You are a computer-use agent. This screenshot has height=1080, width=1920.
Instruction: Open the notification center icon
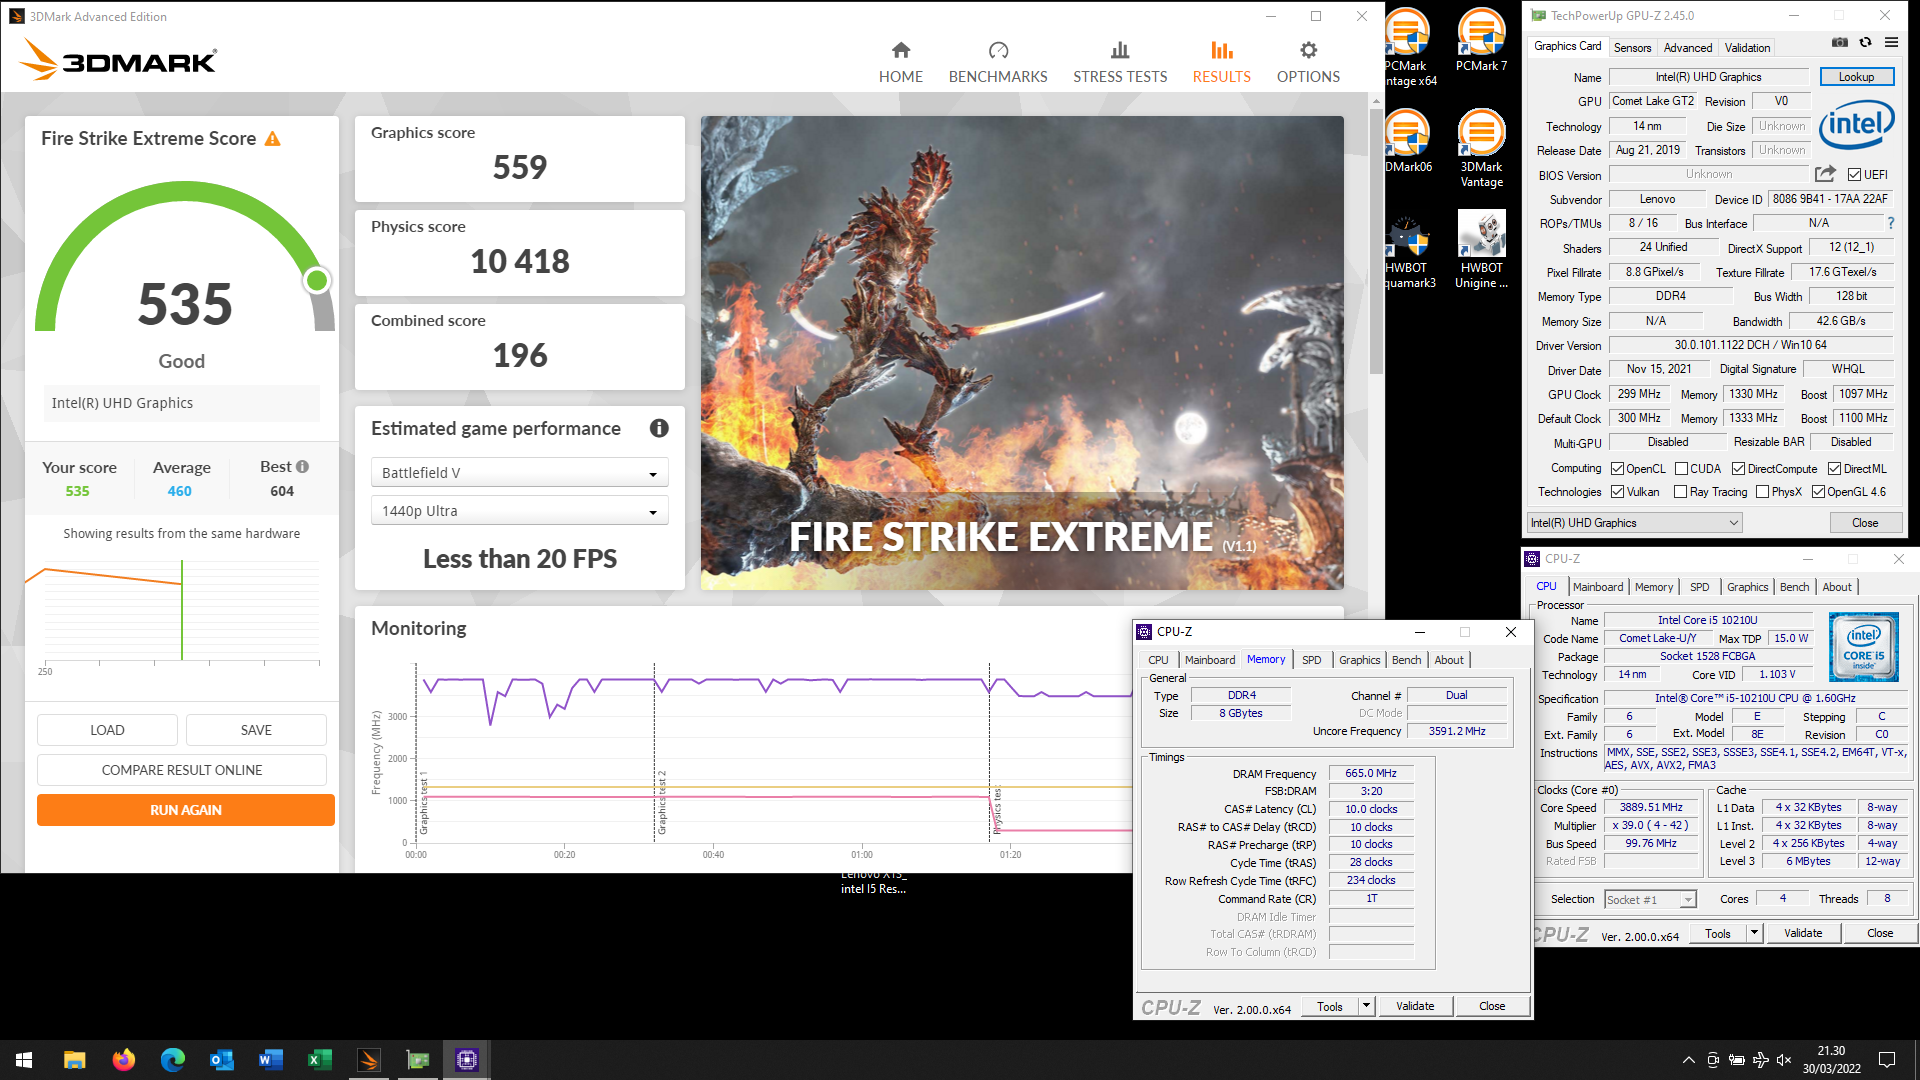click(1887, 1060)
